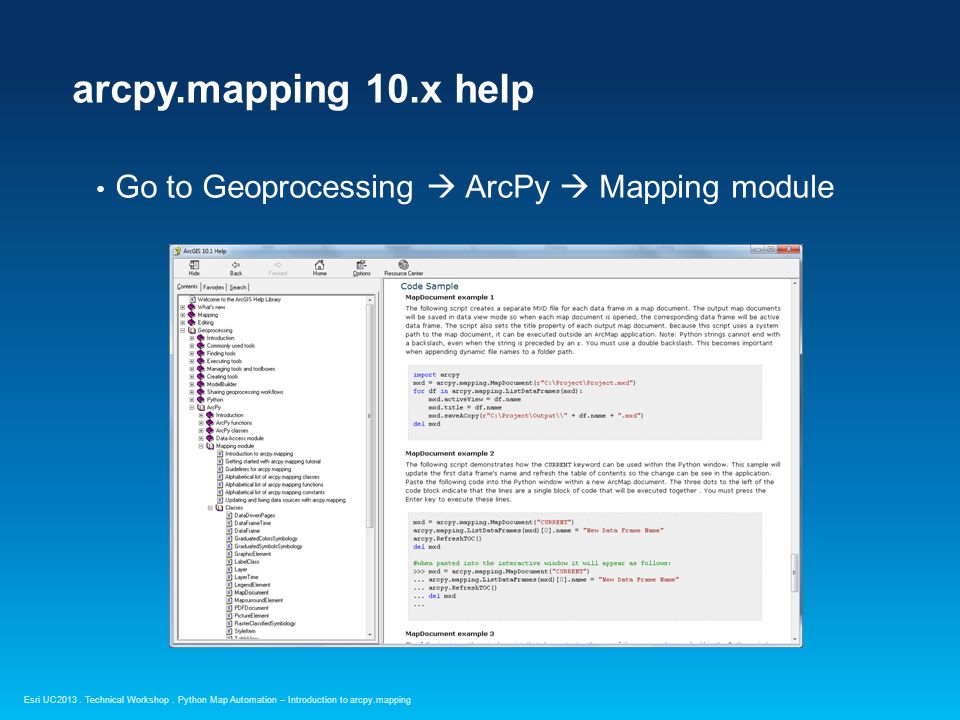Click the open book icon beside Classes
This screenshot has width=960, height=720.
coord(219,508)
